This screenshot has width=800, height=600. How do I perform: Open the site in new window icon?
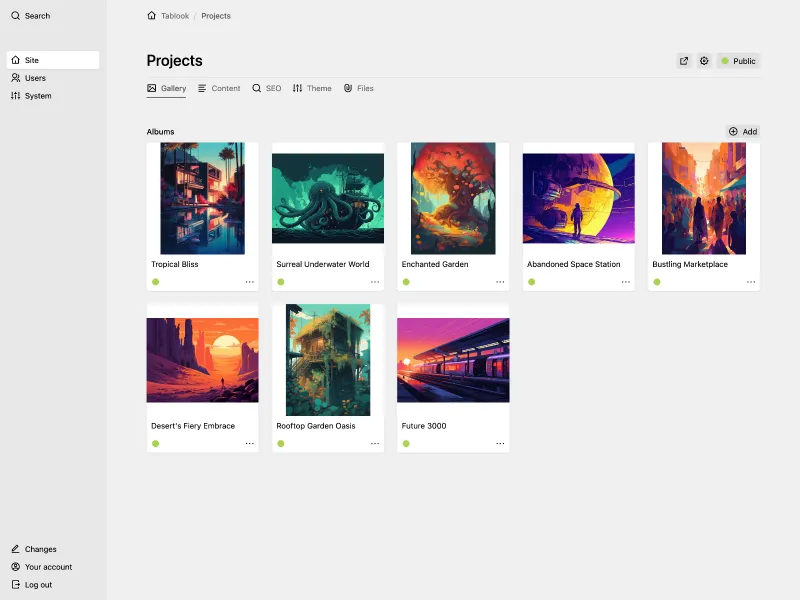(x=684, y=61)
